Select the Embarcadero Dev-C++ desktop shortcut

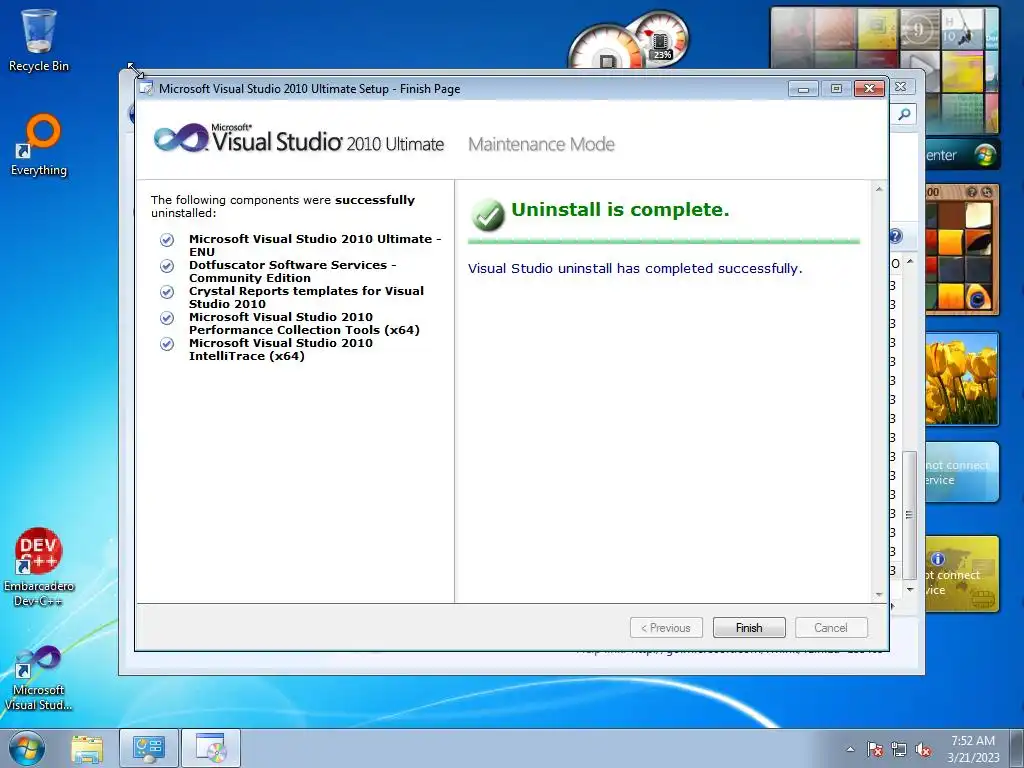tap(39, 568)
